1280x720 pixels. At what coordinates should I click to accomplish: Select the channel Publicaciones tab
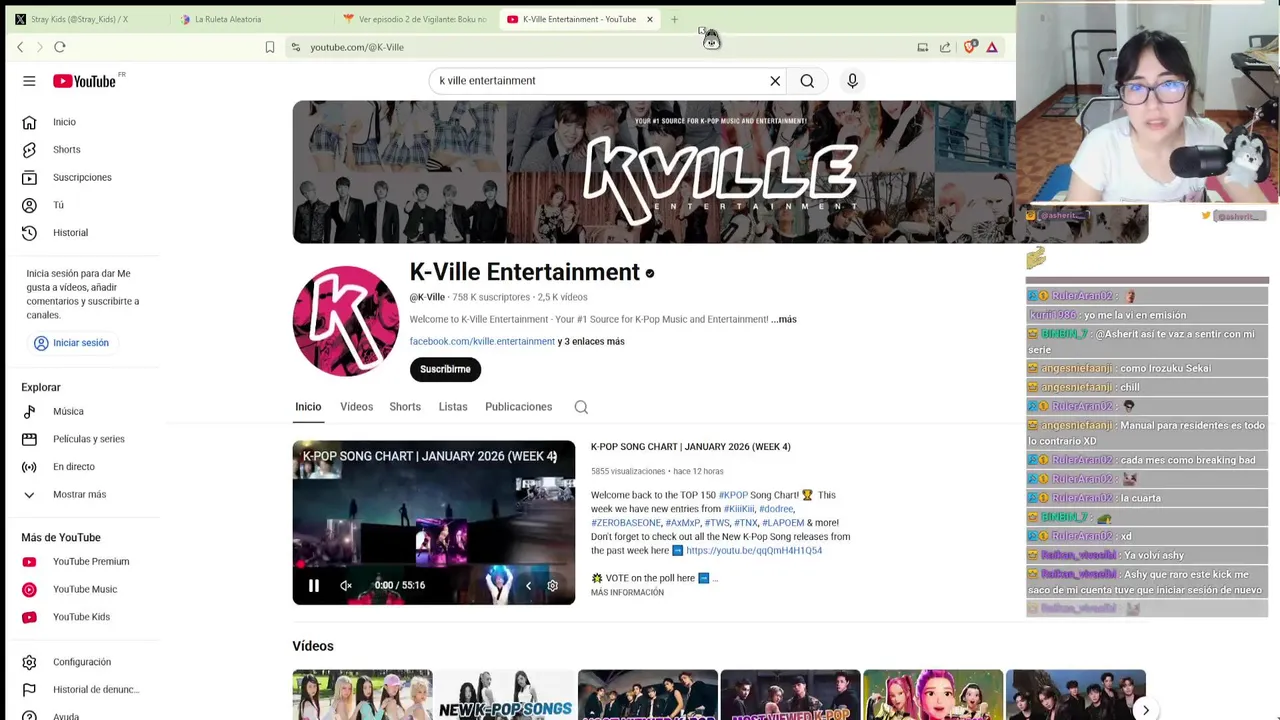[x=518, y=407]
